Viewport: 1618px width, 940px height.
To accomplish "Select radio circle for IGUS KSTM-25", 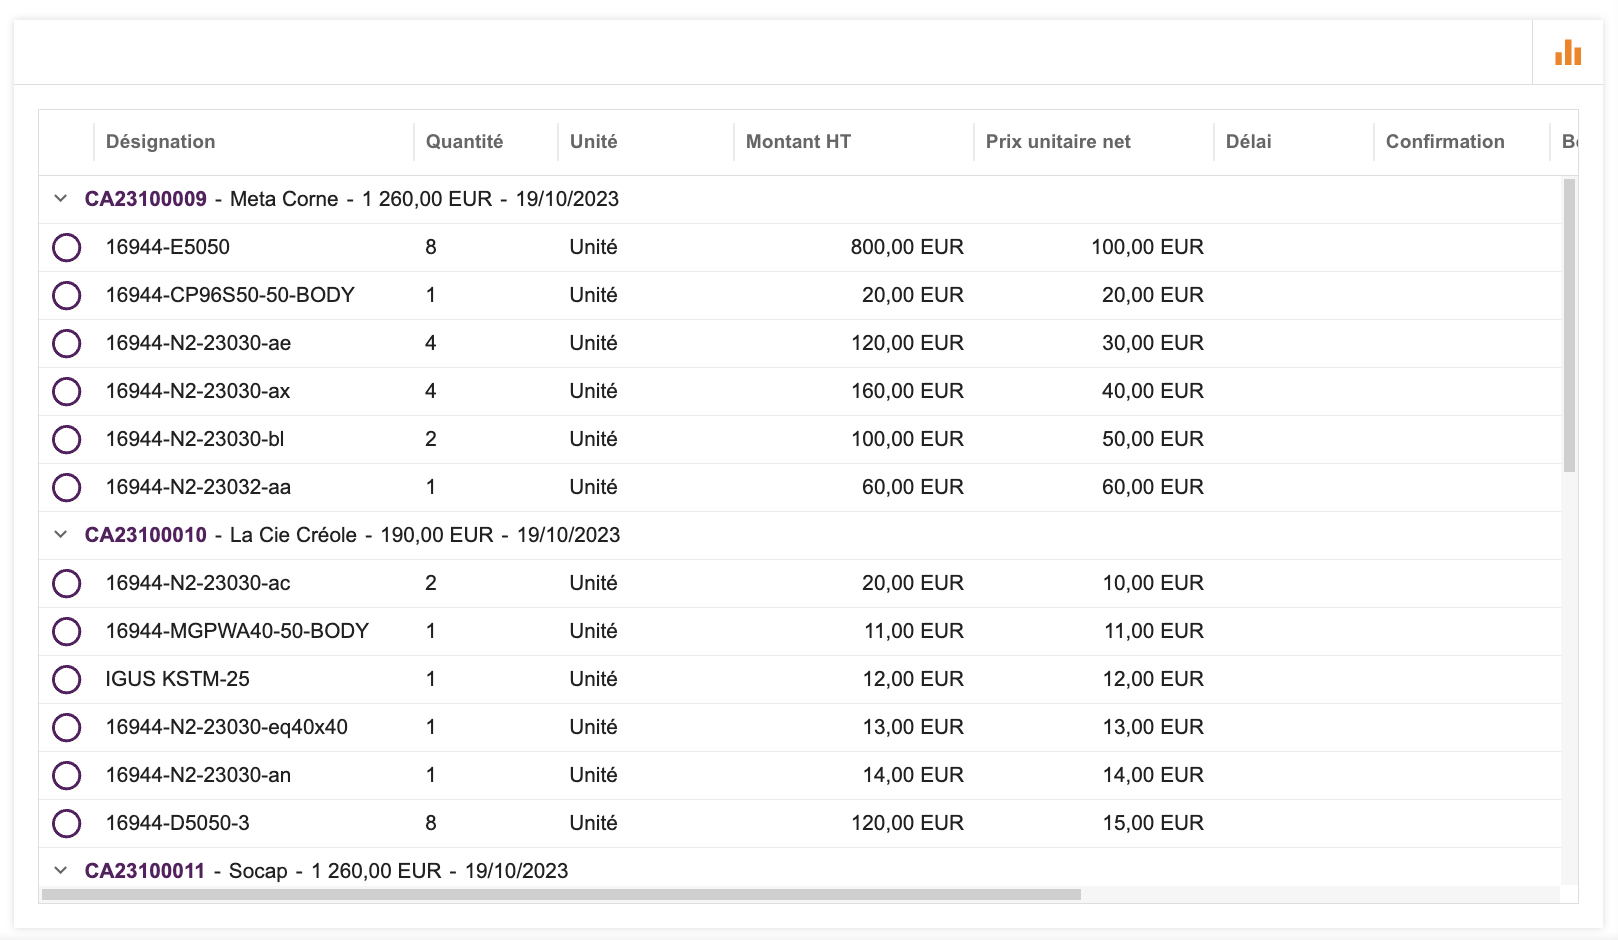I will pyautogui.click(x=67, y=679).
